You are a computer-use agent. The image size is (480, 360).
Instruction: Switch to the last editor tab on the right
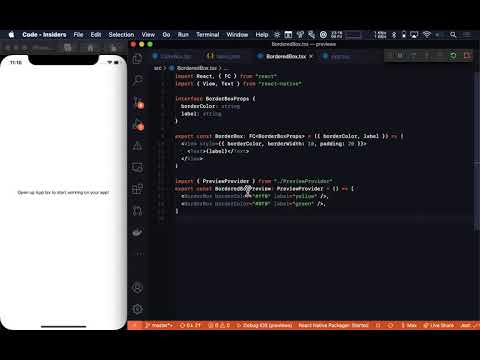(337, 56)
